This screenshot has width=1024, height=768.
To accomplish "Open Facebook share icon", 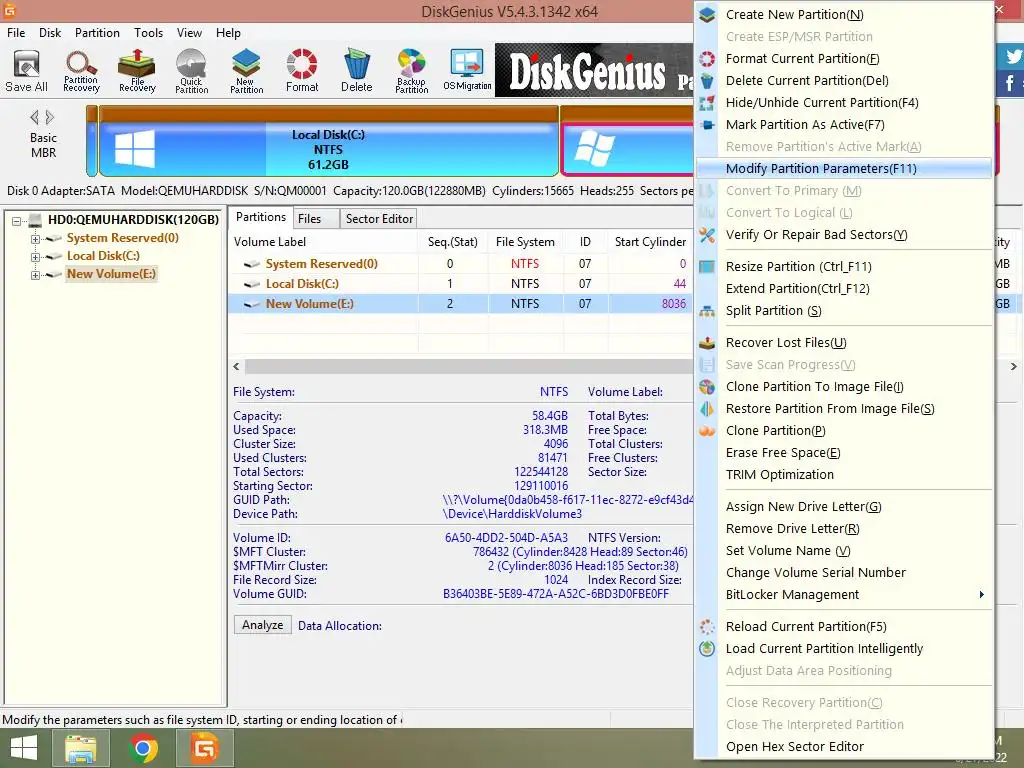I will pyautogui.click(x=1012, y=83).
